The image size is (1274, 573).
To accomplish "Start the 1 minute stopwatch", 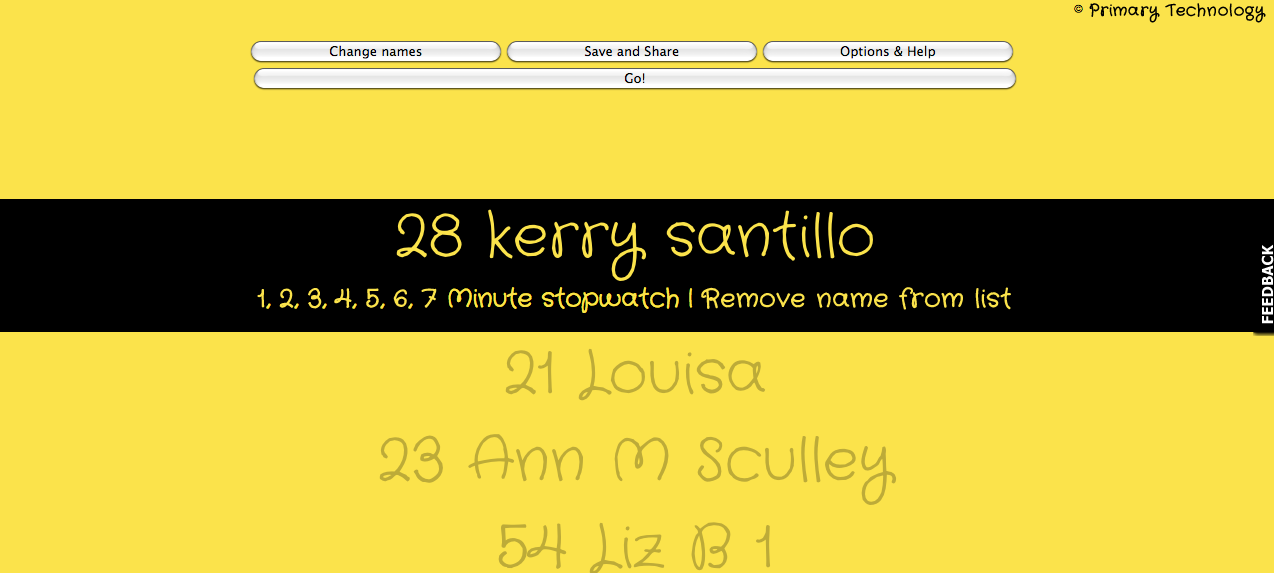I will 263,299.
